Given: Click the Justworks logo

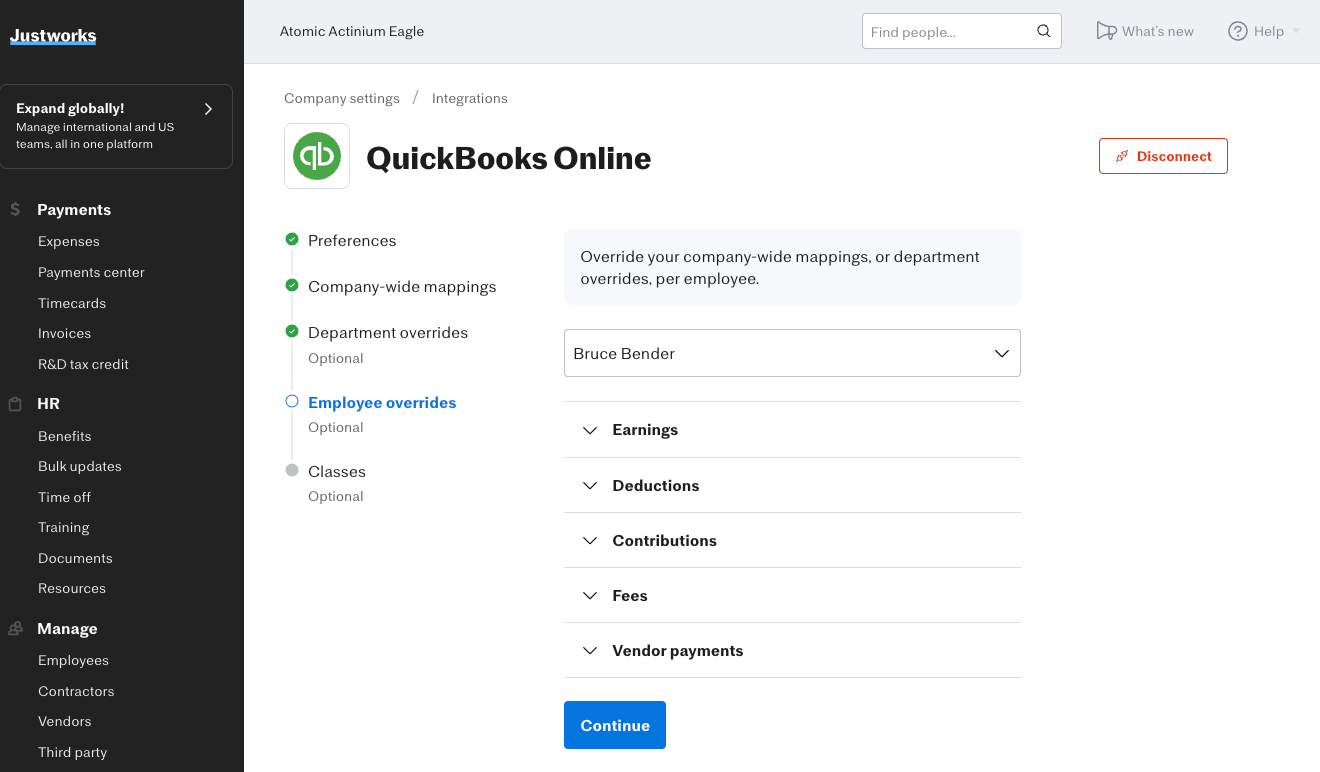Looking at the screenshot, I should point(53,36).
